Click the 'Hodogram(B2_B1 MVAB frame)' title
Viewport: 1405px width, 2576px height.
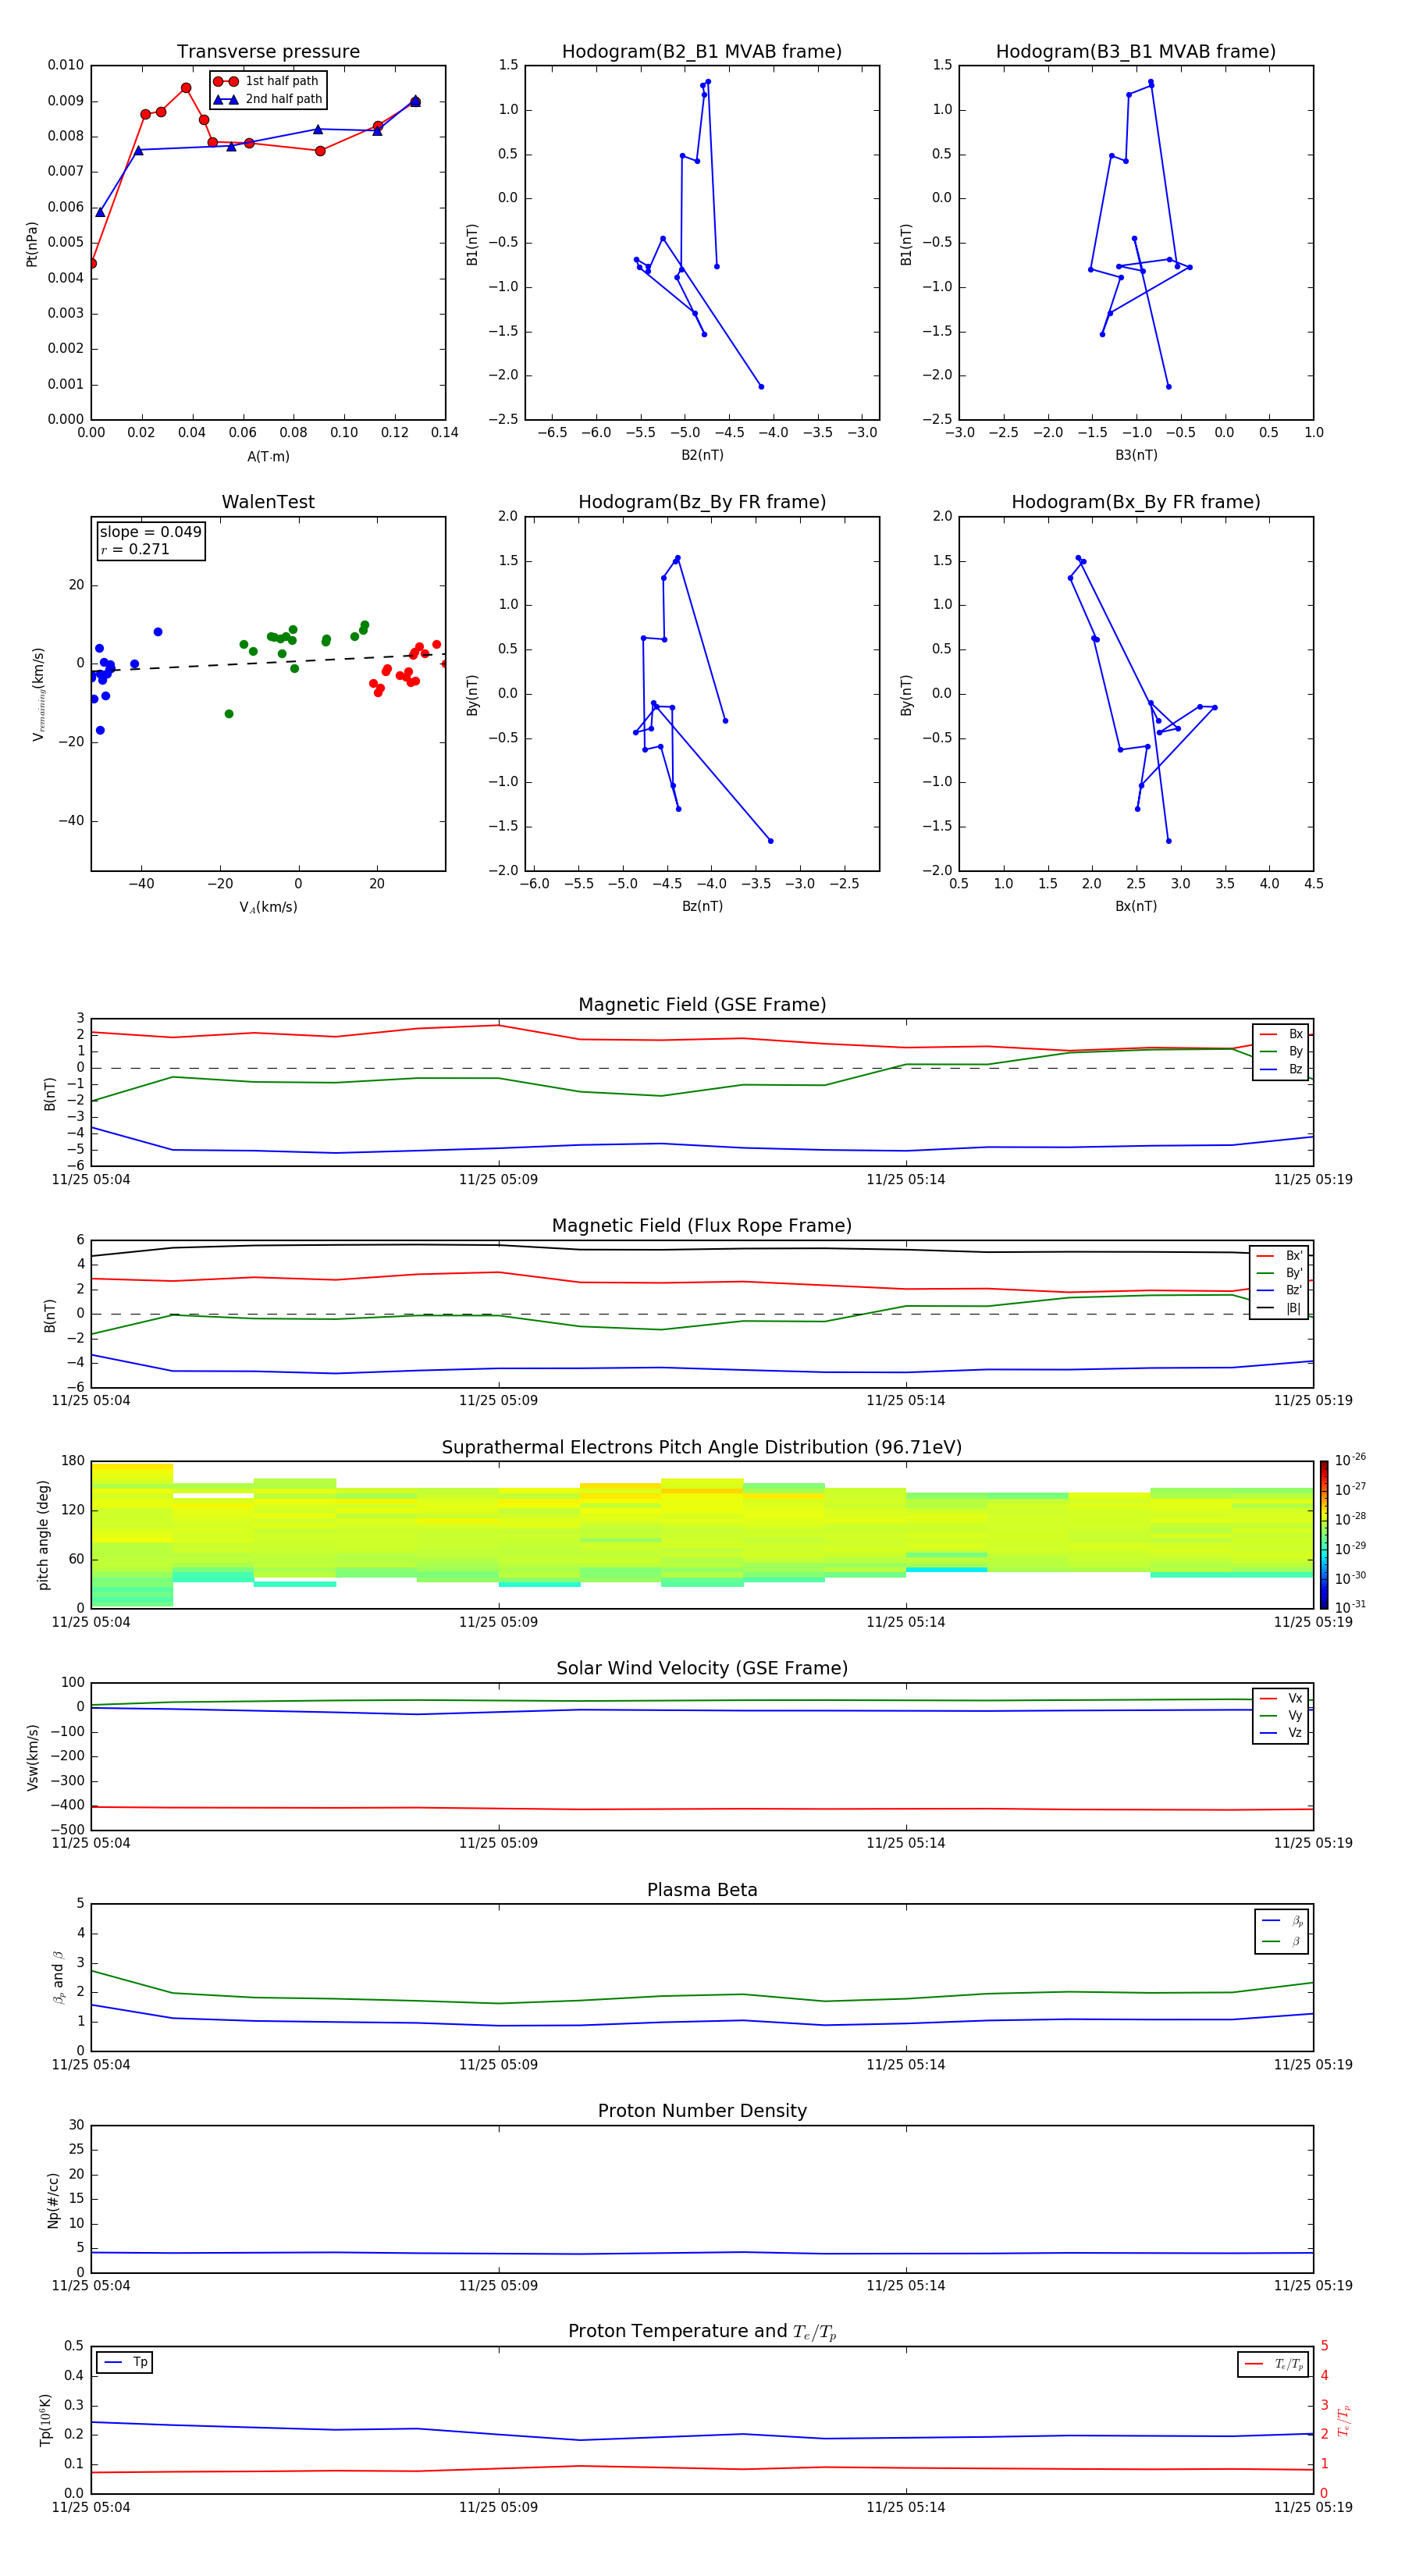pyautogui.click(x=702, y=51)
